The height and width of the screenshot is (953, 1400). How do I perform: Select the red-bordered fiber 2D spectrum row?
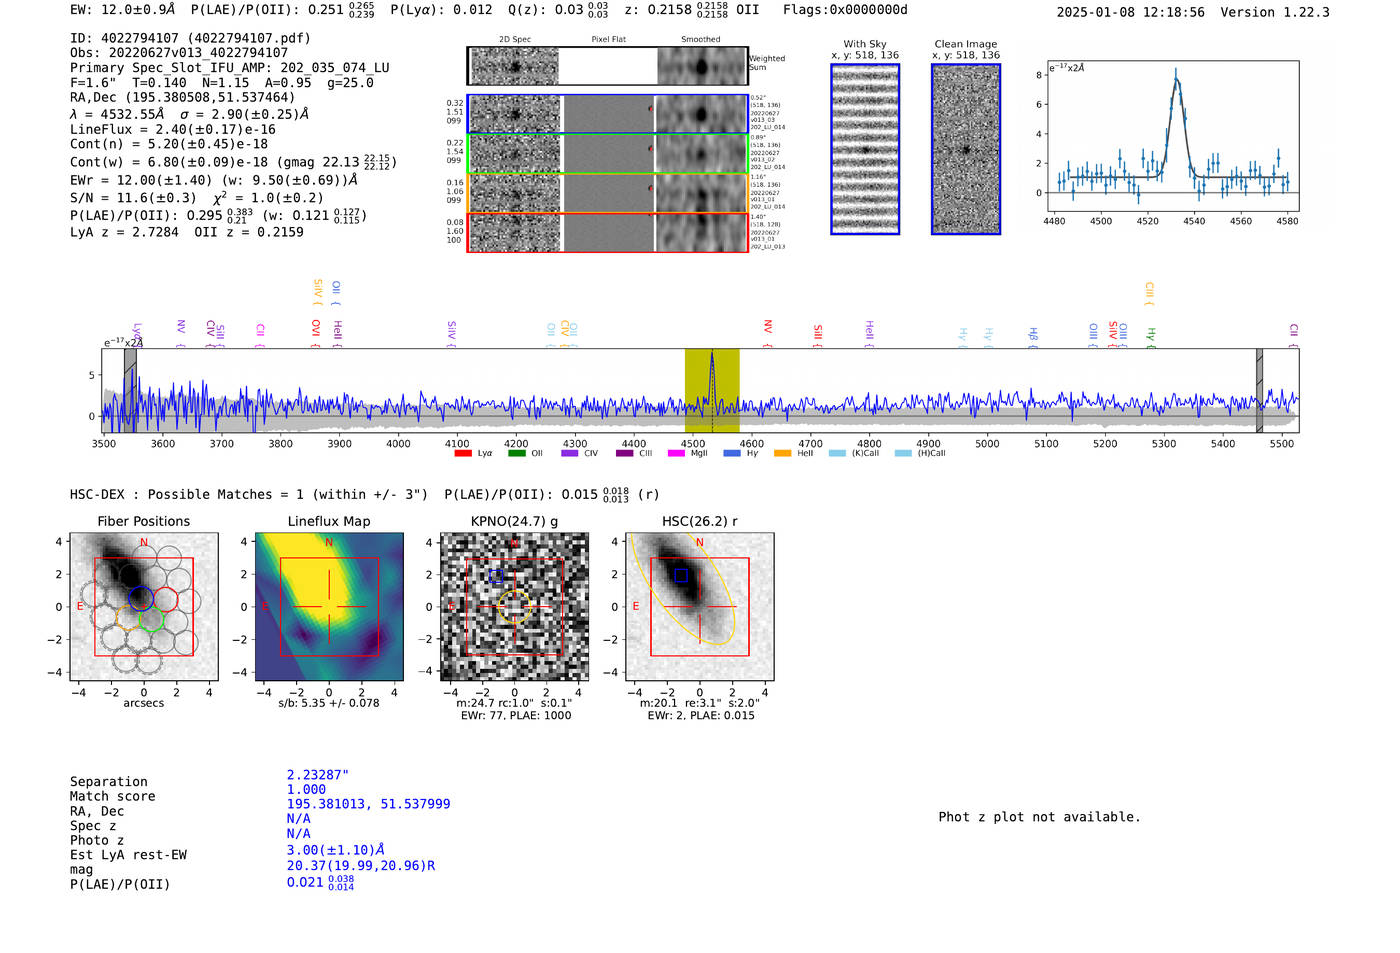(x=608, y=232)
